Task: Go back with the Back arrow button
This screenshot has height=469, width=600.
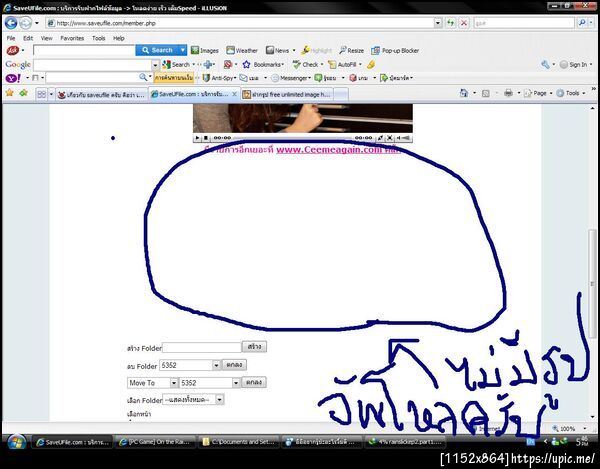Action: [11, 23]
